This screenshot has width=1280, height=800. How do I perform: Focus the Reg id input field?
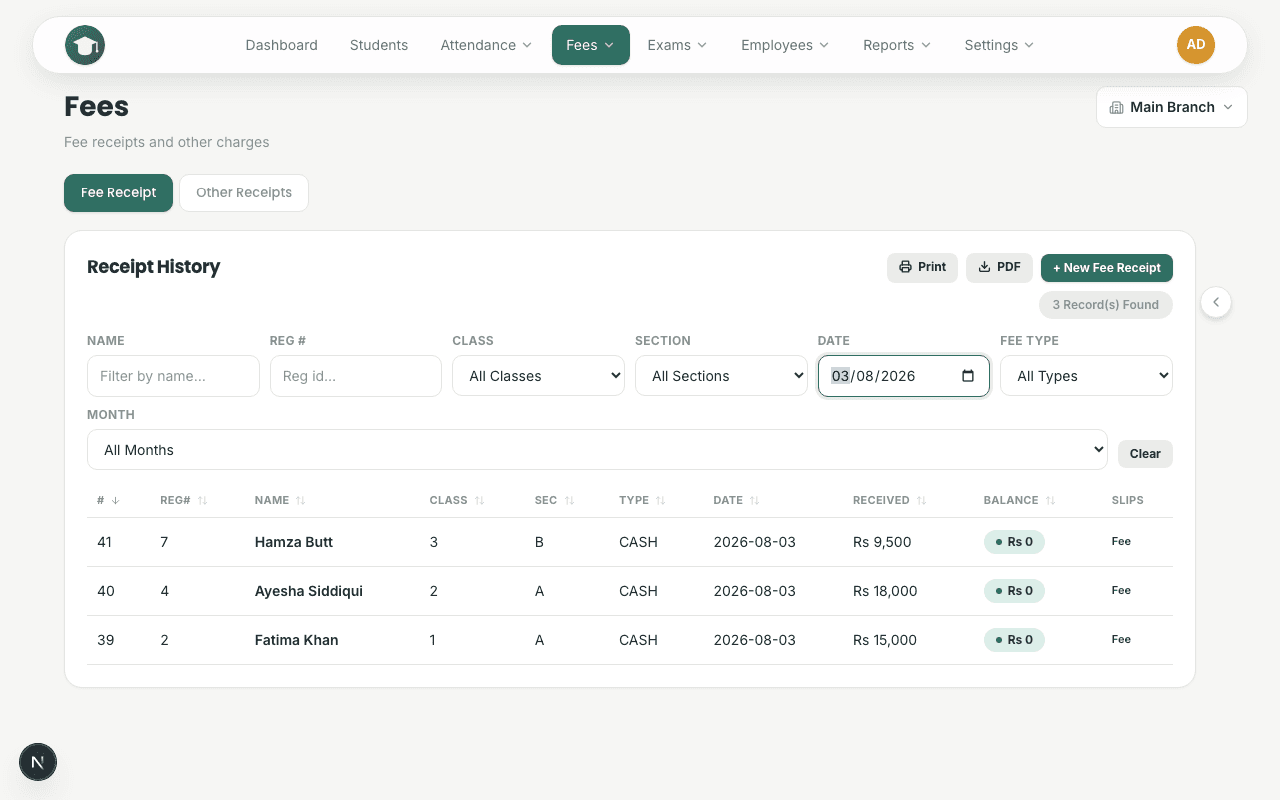point(355,376)
